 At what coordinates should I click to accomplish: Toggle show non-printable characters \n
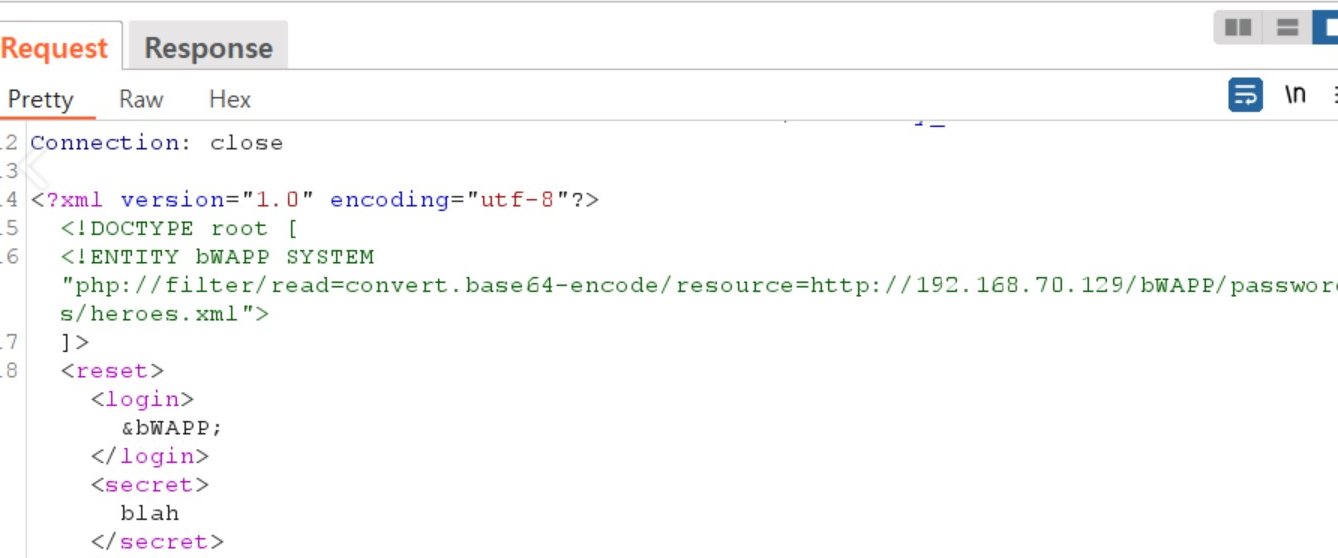[x=1296, y=95]
